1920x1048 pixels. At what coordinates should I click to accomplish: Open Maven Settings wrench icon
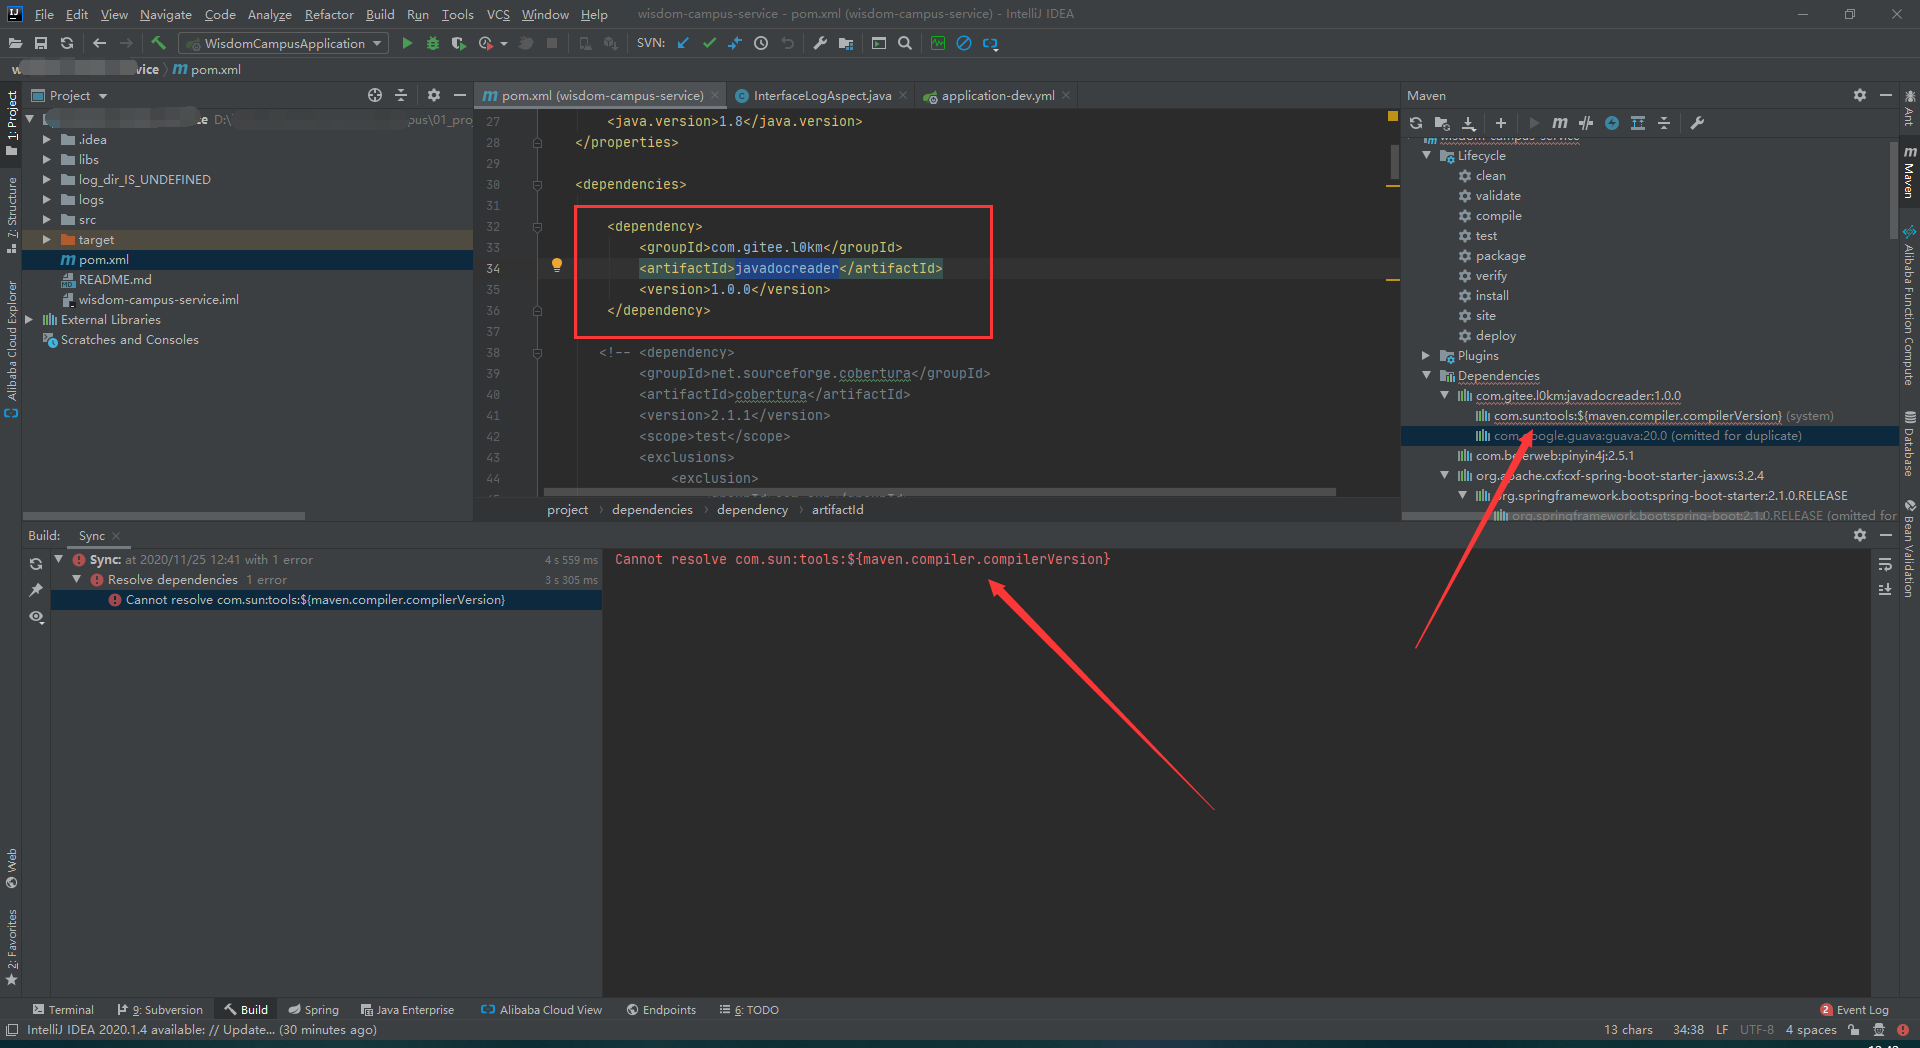coord(1697,123)
